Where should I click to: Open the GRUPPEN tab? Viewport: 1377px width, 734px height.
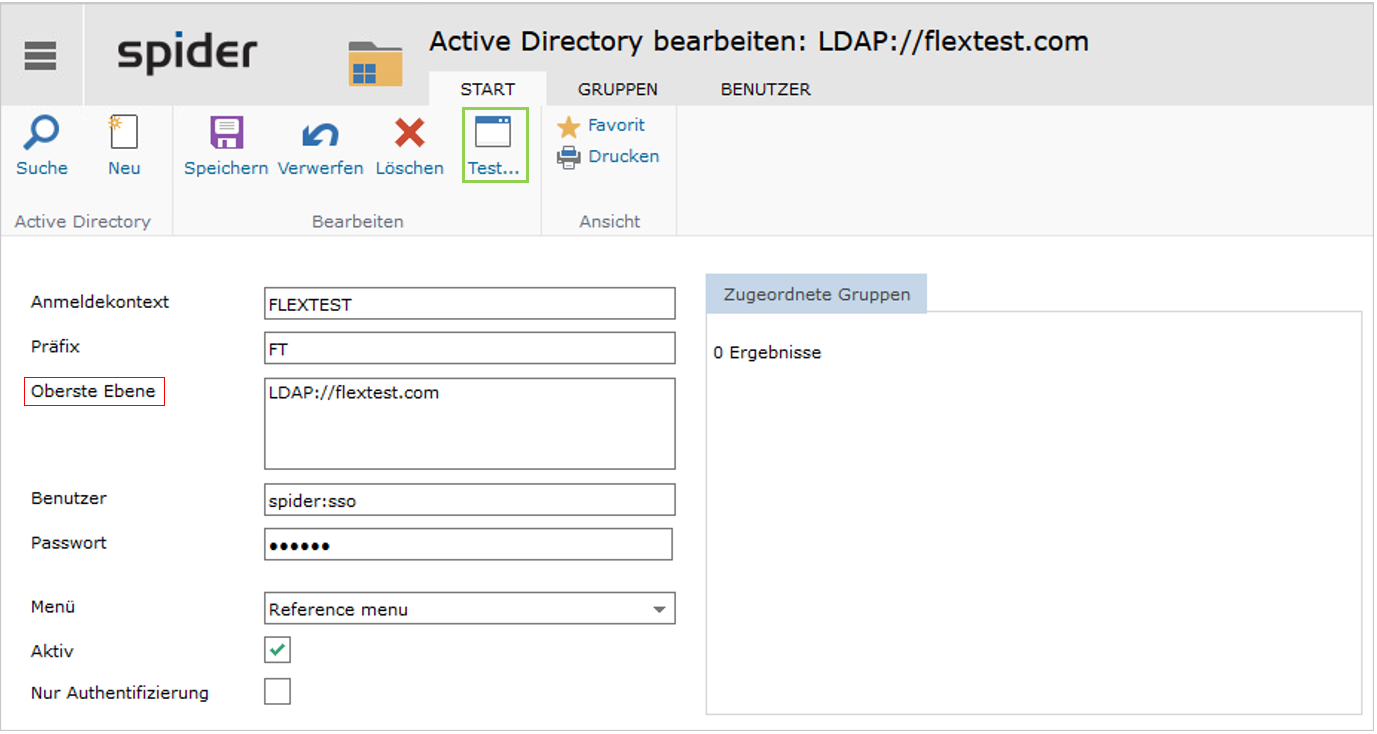pos(618,89)
